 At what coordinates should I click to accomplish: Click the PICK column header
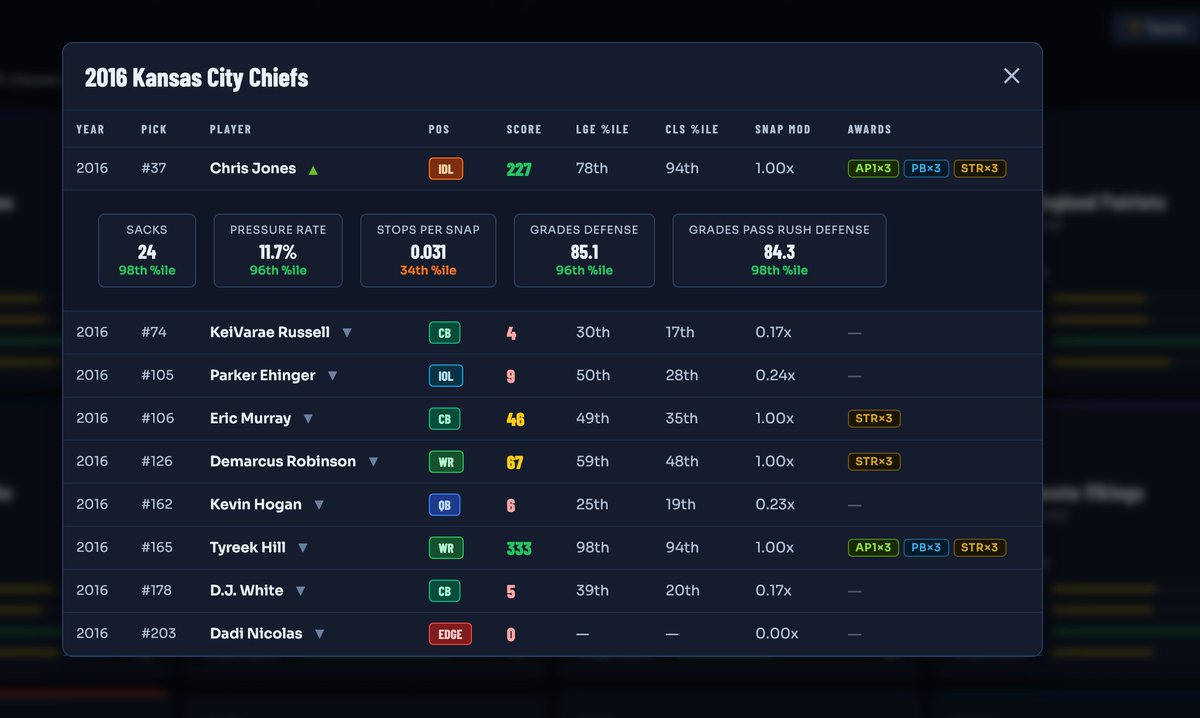click(154, 129)
